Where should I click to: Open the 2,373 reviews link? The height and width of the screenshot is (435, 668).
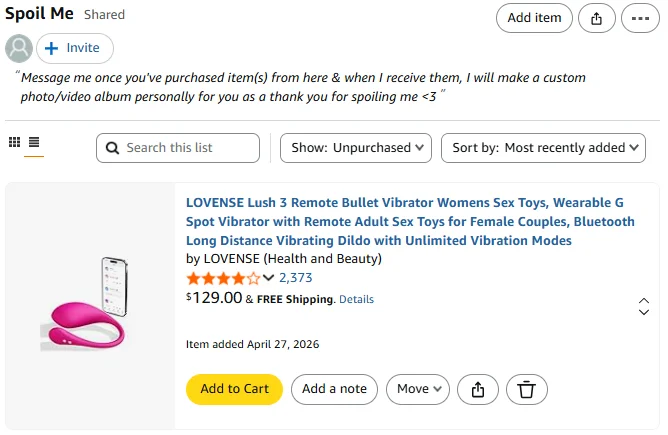(296, 278)
